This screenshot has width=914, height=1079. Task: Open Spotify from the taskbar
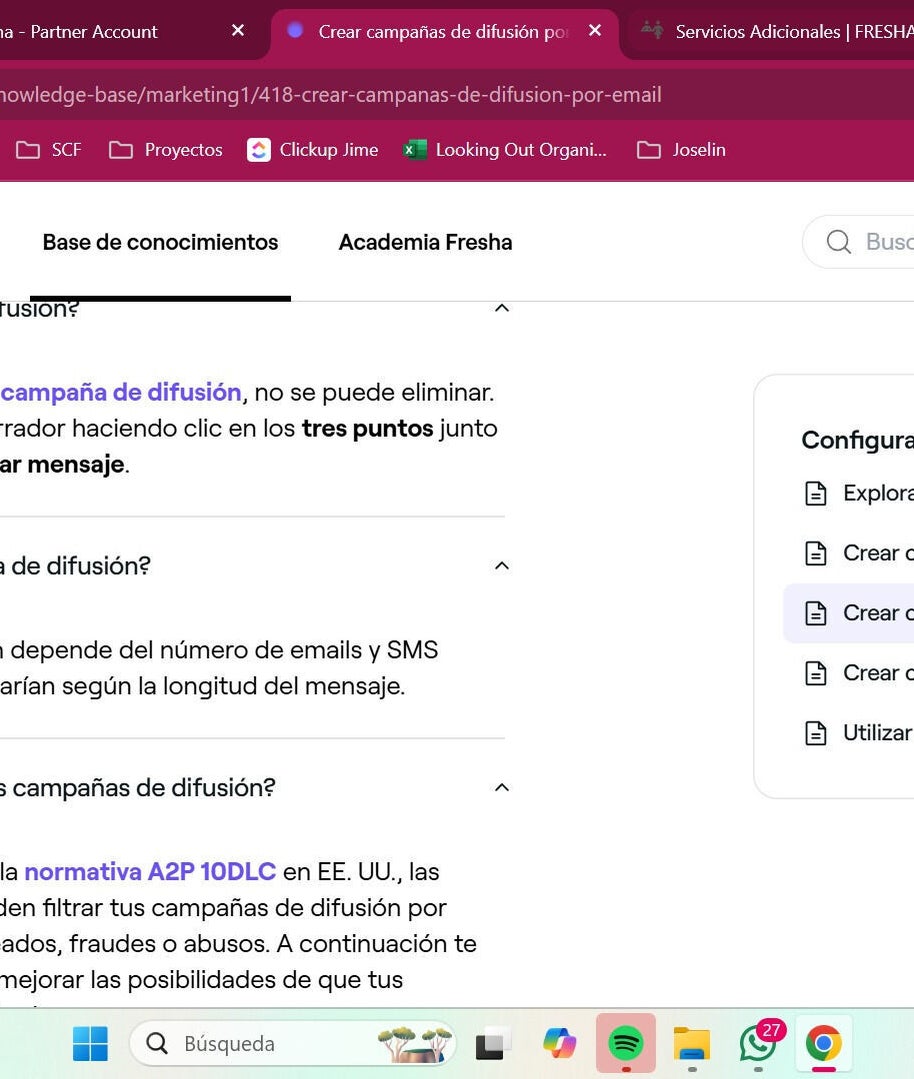coord(626,1043)
